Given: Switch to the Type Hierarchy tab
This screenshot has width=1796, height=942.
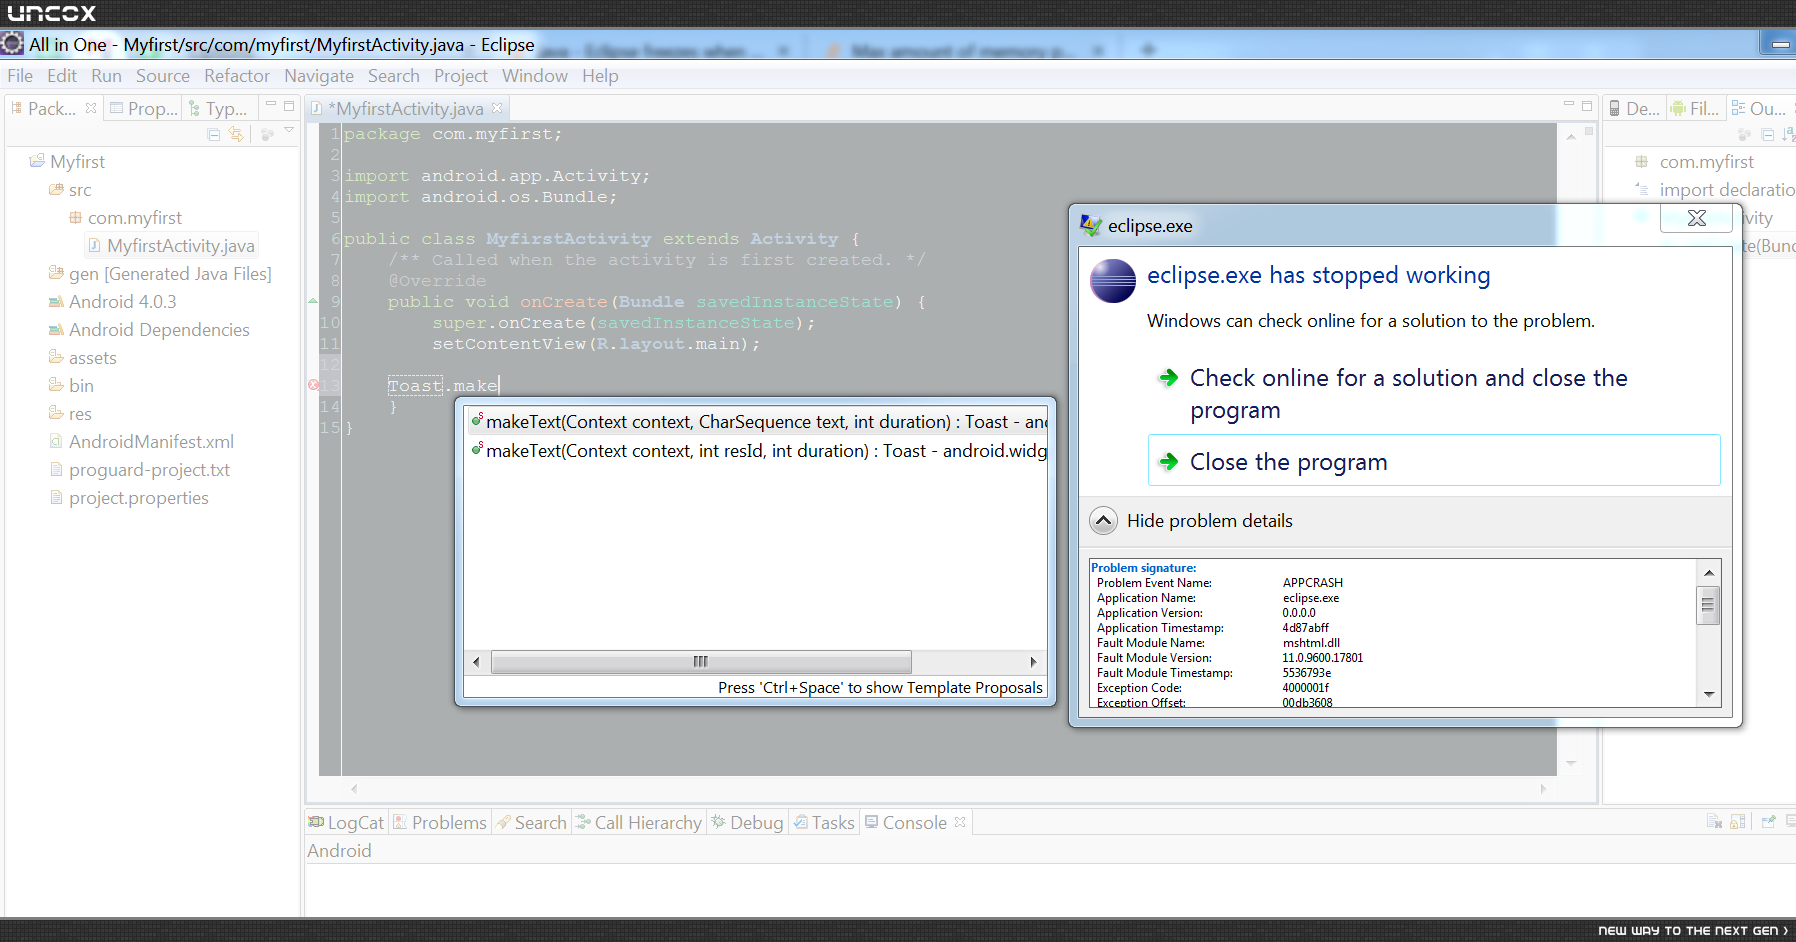Looking at the screenshot, I should tap(218, 108).
